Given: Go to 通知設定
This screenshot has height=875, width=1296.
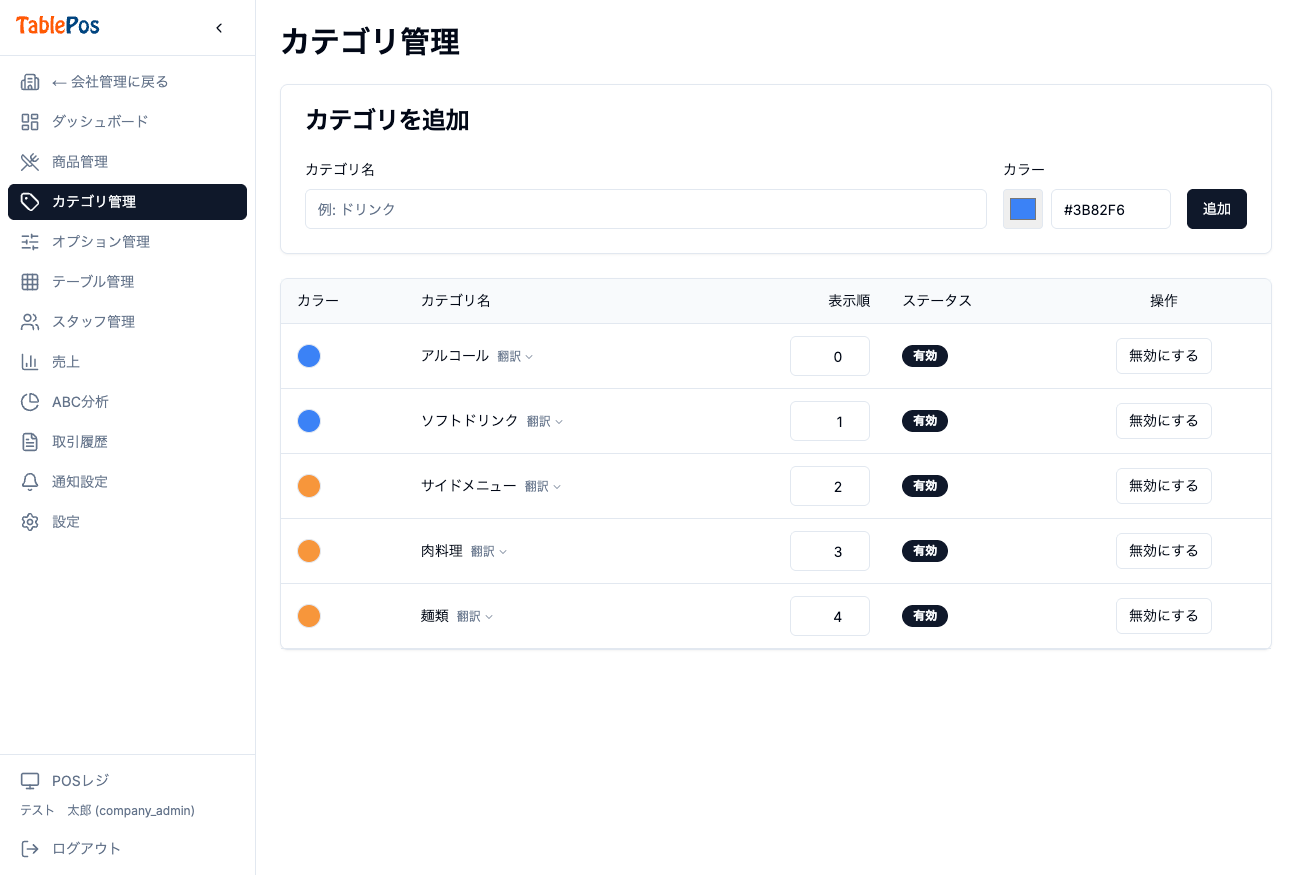Looking at the screenshot, I should 127,482.
